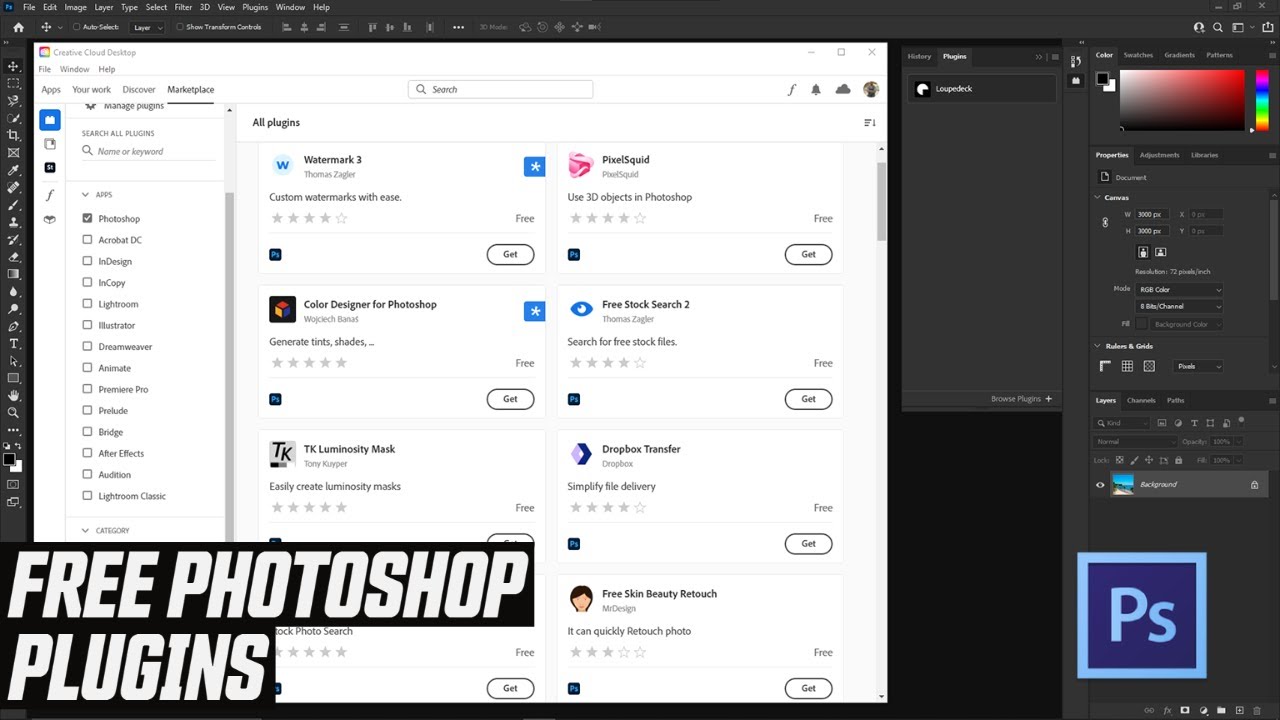Click the Photoshop Home icon
Screen dimensions: 1280x720
18,27
